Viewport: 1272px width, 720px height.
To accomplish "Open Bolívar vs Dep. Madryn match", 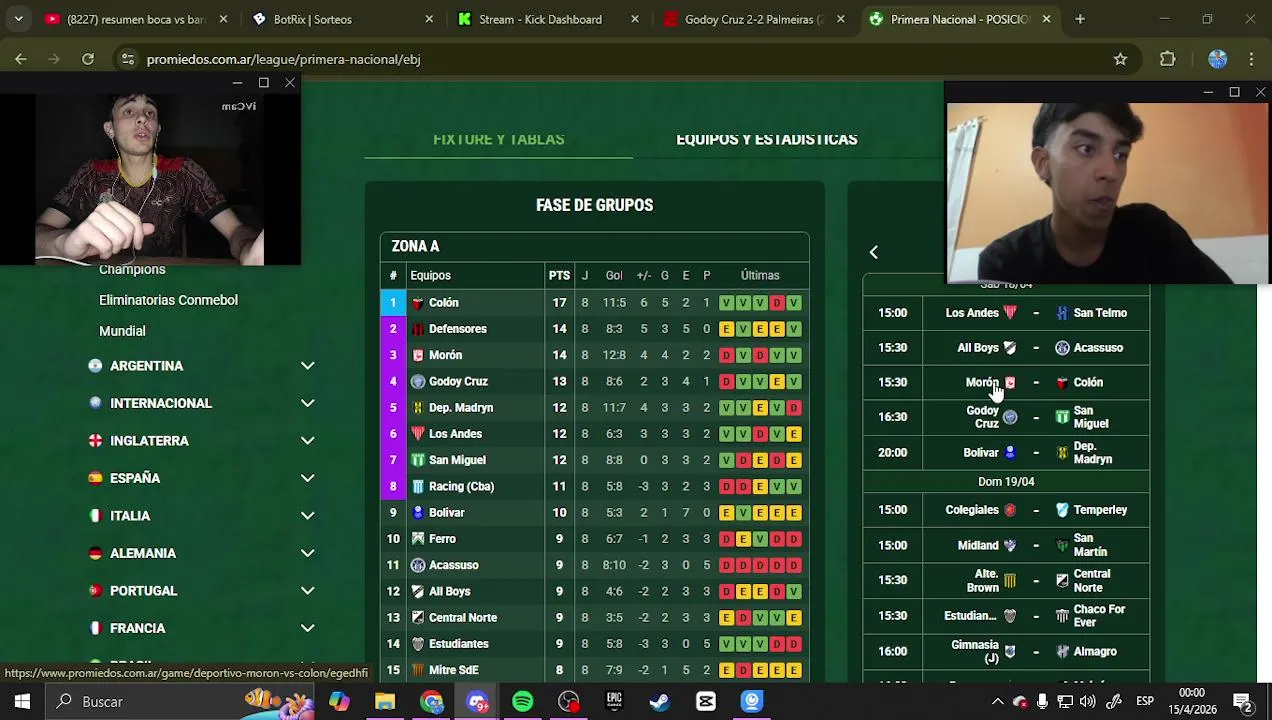I will pyautogui.click(x=1006, y=453).
